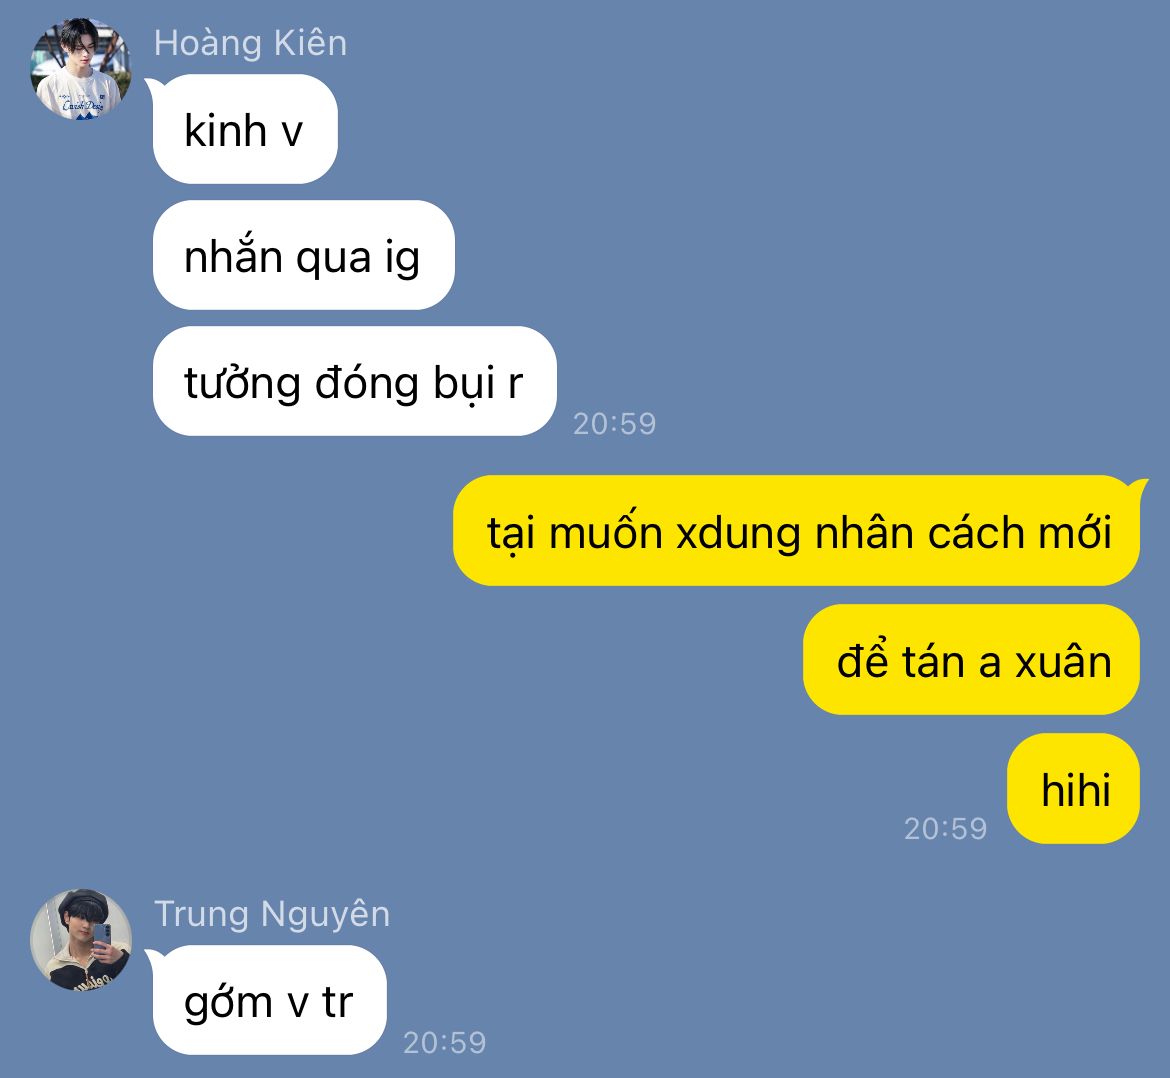Click the word "gớm" in last message
1170x1078 pixels.
coord(228,1003)
